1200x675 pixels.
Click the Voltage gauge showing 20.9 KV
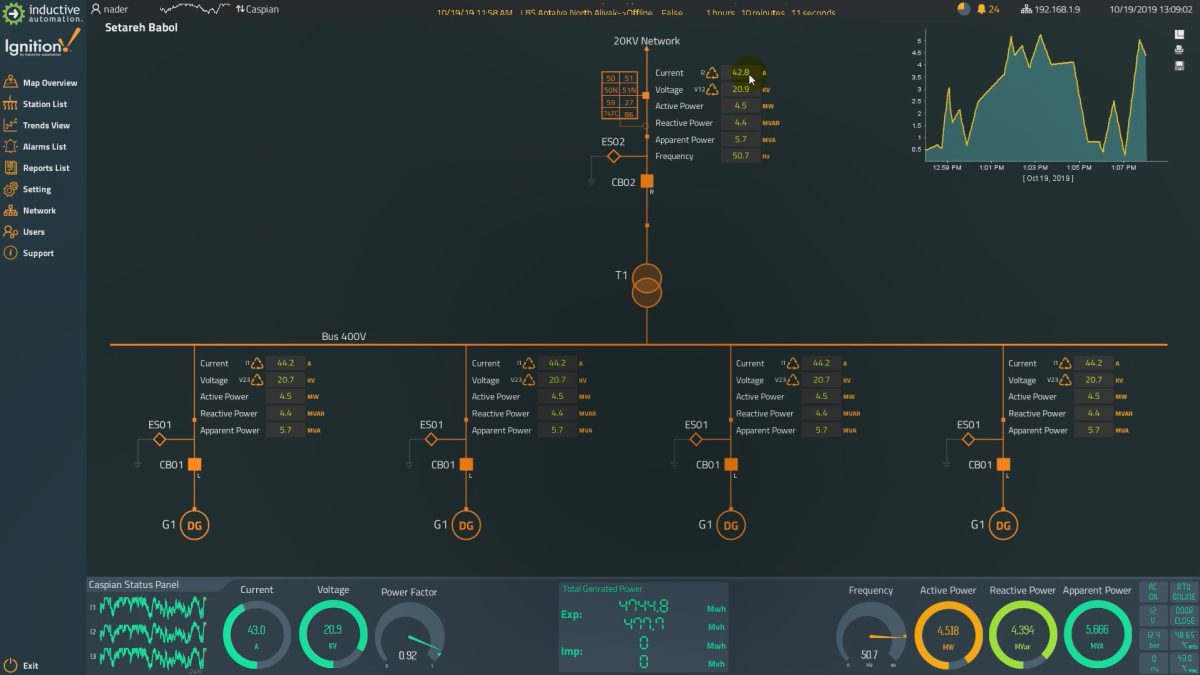333,635
